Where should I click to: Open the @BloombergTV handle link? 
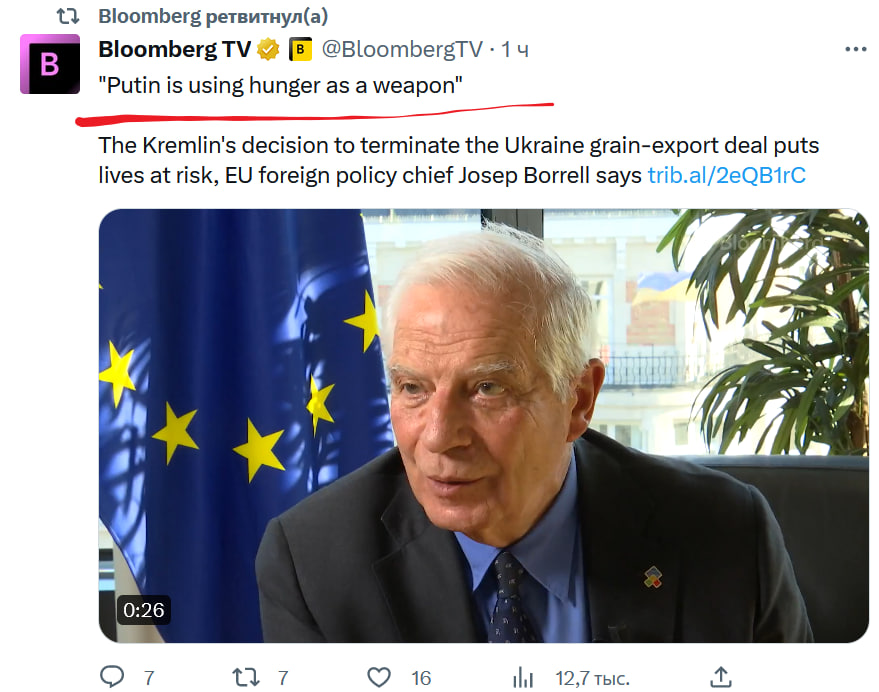[402, 49]
